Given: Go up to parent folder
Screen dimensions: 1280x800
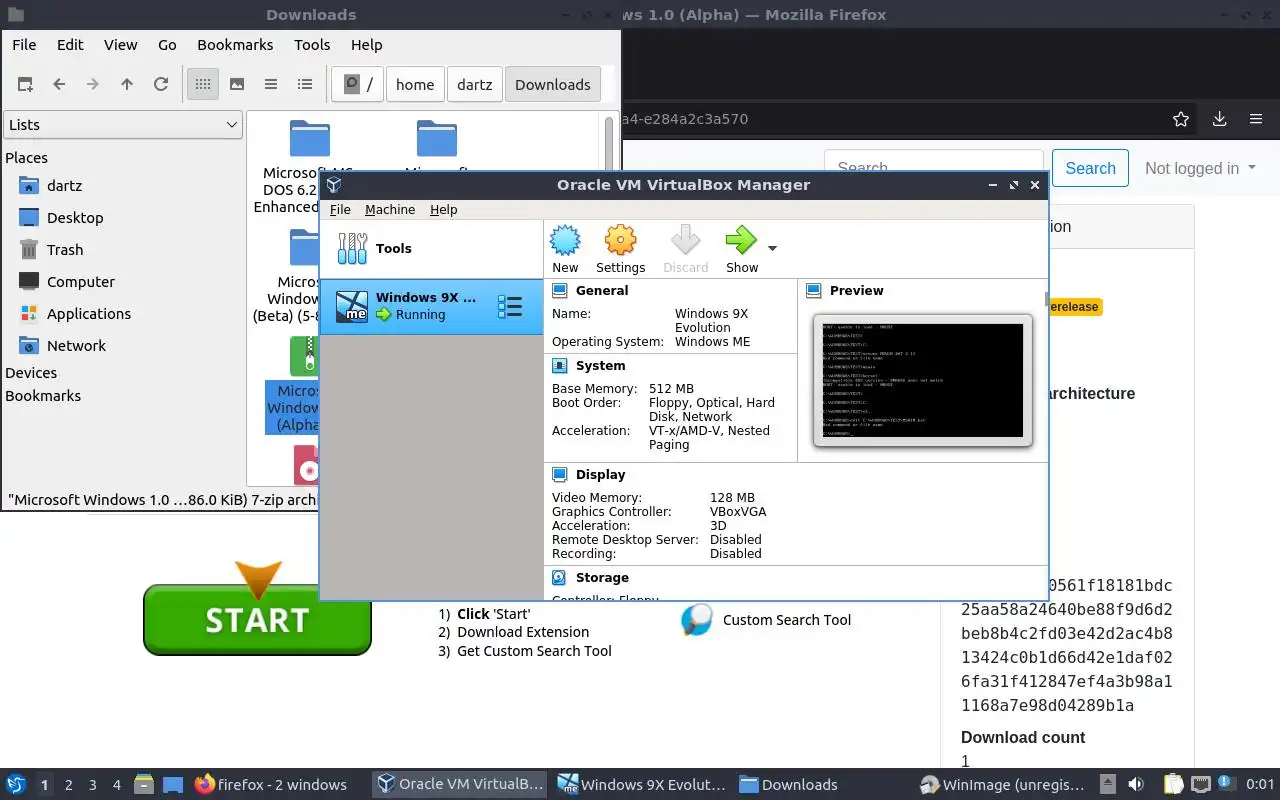Looking at the screenshot, I should (127, 85).
